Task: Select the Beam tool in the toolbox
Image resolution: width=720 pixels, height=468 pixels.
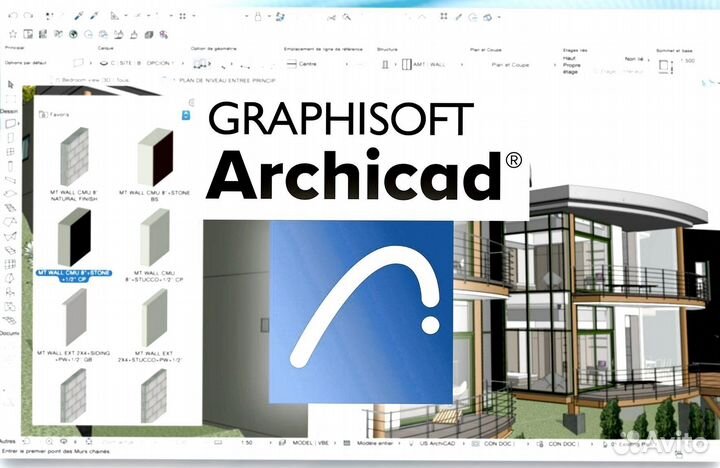Action: (x=11, y=180)
